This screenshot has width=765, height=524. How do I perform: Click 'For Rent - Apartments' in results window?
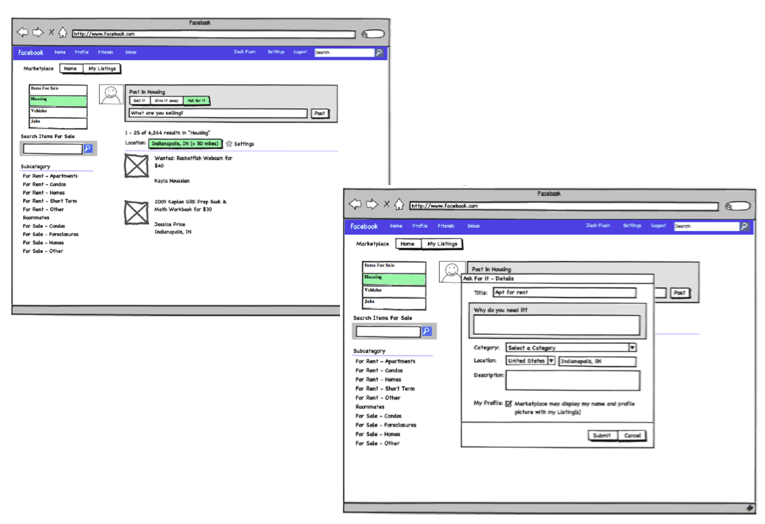pyautogui.click(x=50, y=176)
